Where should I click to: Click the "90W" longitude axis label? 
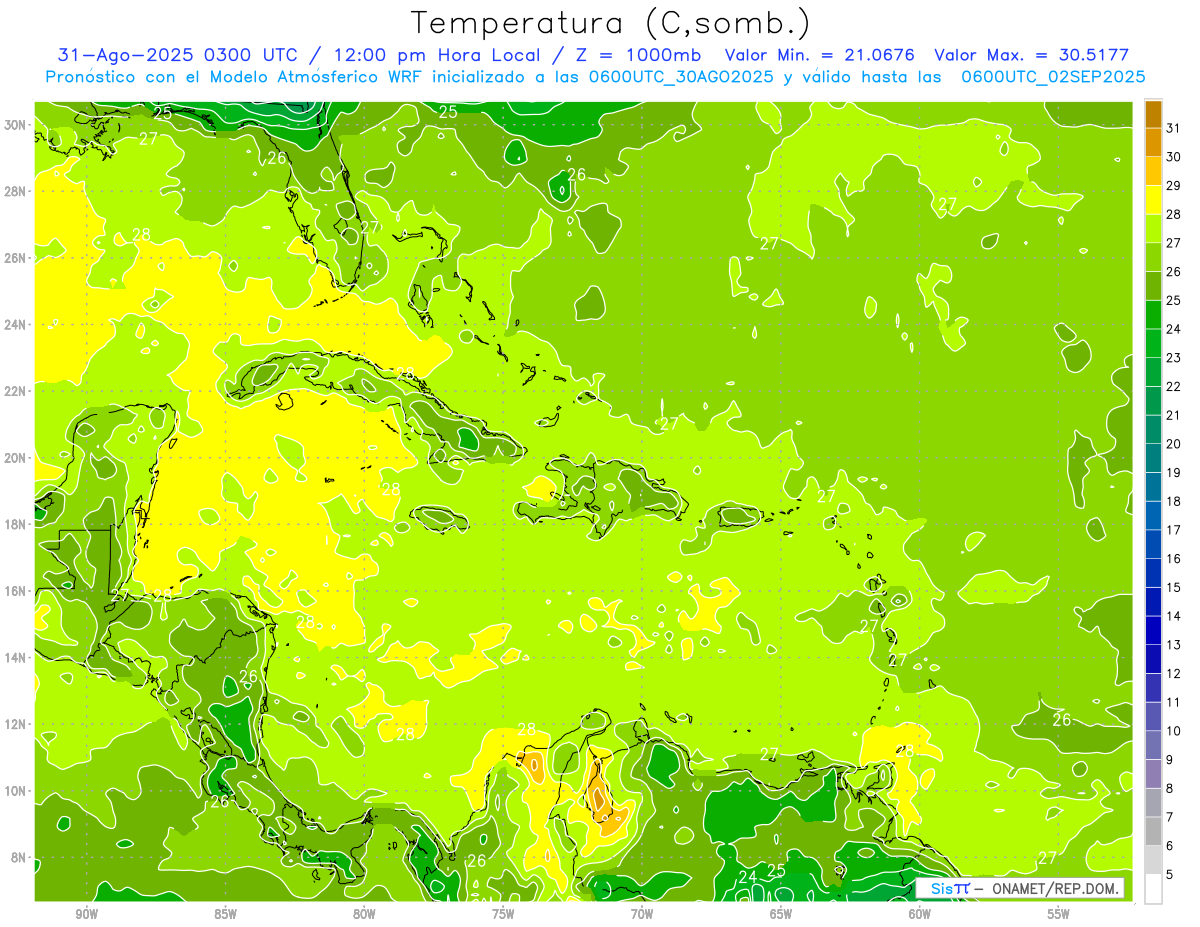(x=87, y=914)
